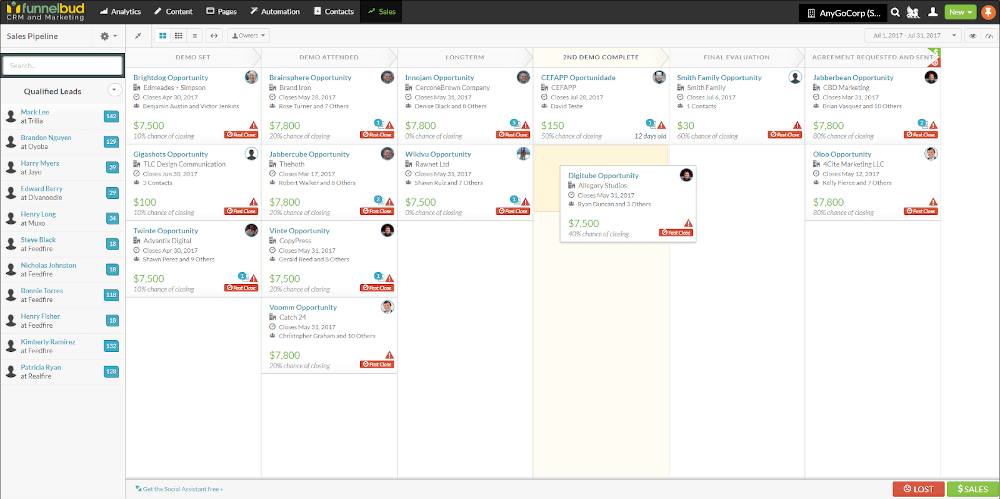Click warning triangle on Vinte Opportunity
Screen dimensions: 1000x499
pyautogui.click(x=389, y=279)
